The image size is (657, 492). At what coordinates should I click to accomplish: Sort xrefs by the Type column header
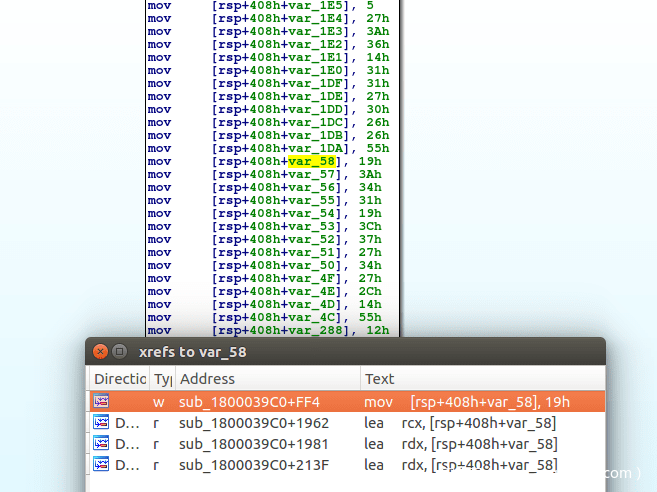162,379
